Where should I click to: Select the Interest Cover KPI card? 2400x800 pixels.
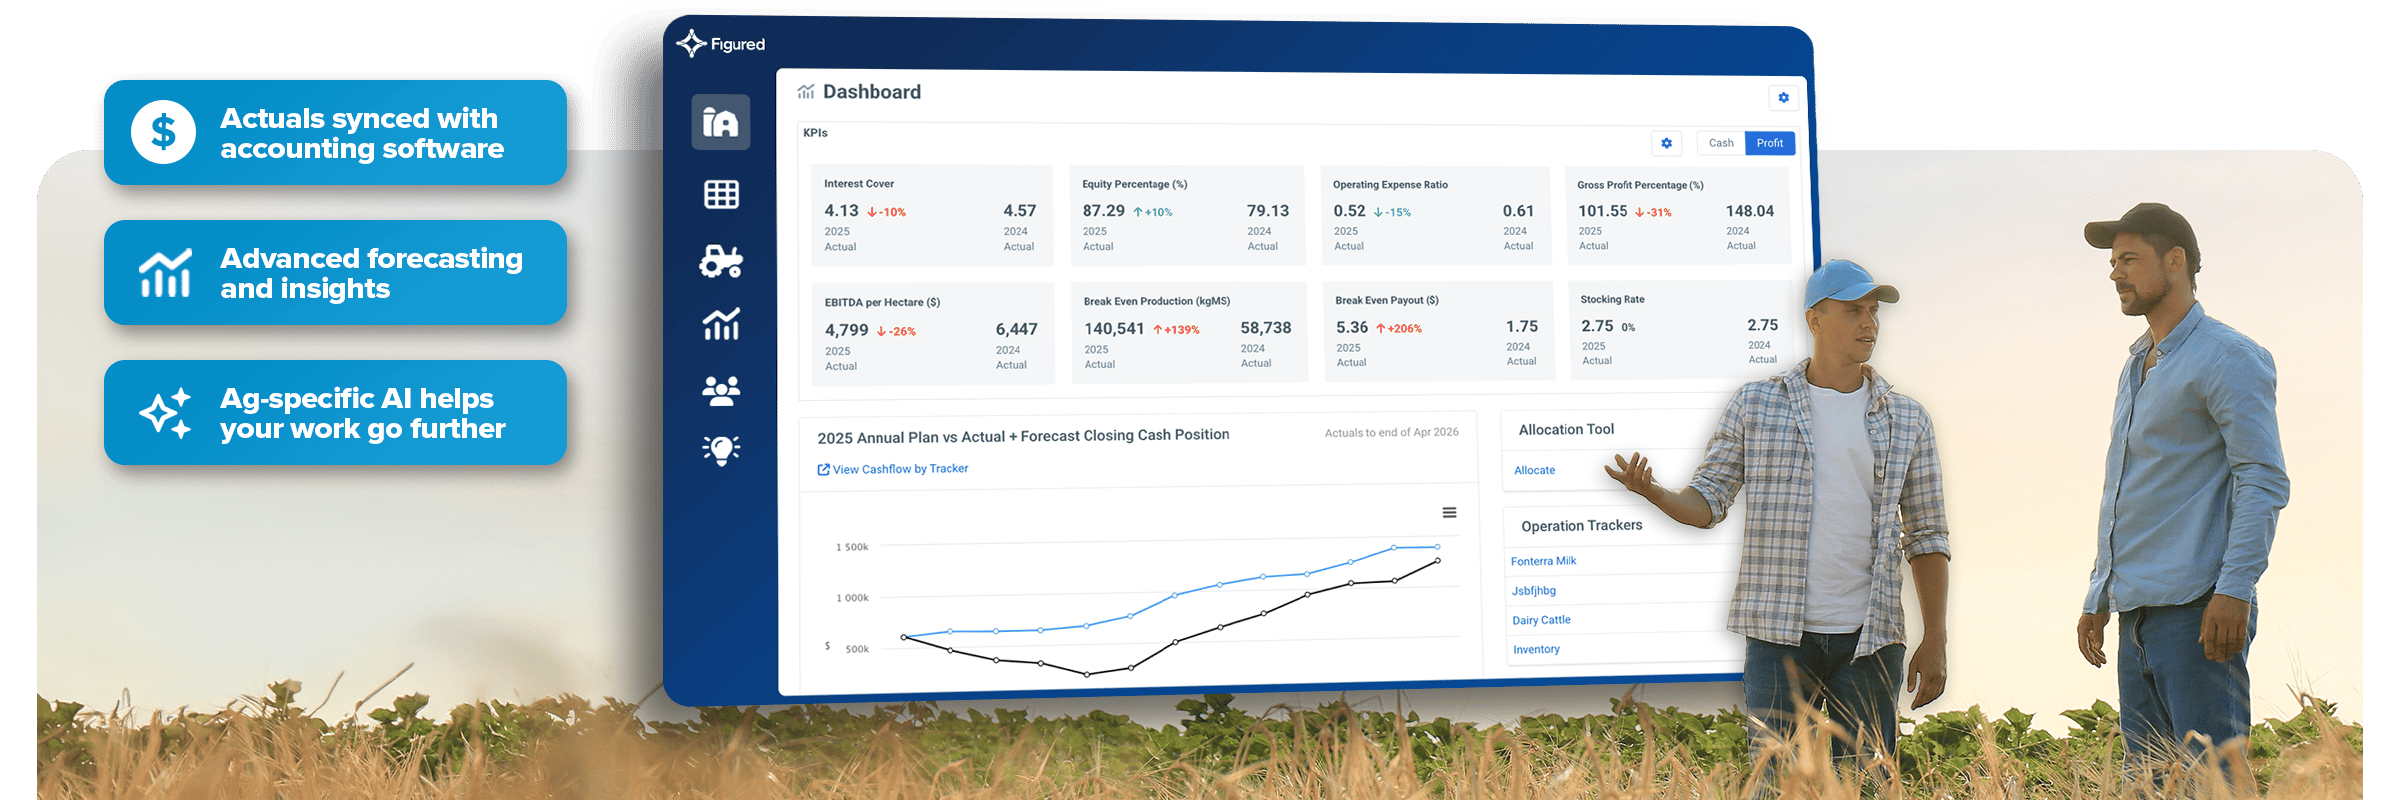(932, 215)
